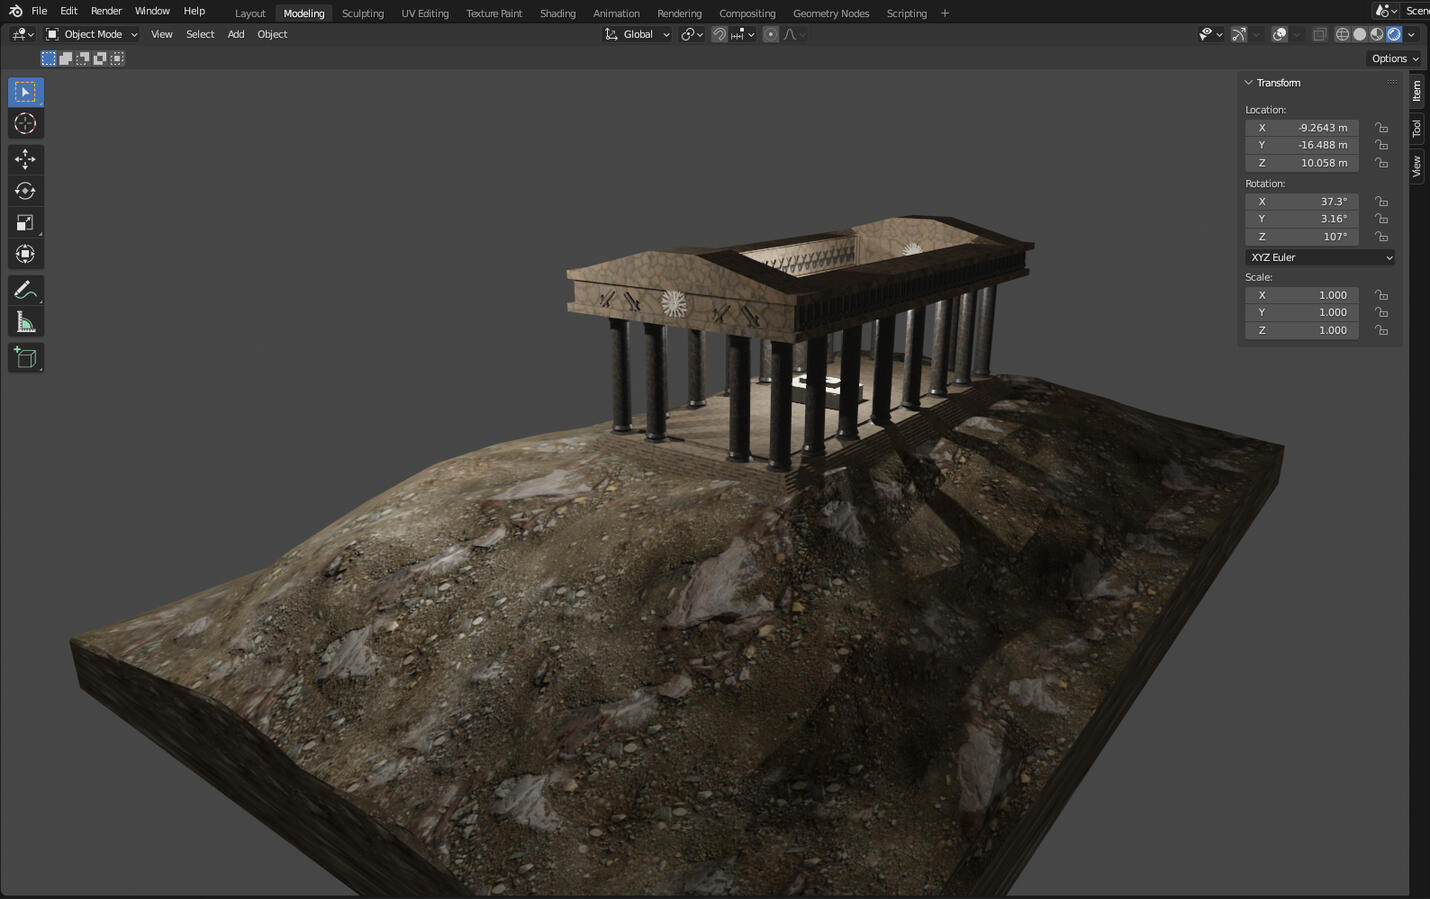Viewport: 1430px width, 899px height.
Task: Click the Options button
Action: (x=1394, y=58)
